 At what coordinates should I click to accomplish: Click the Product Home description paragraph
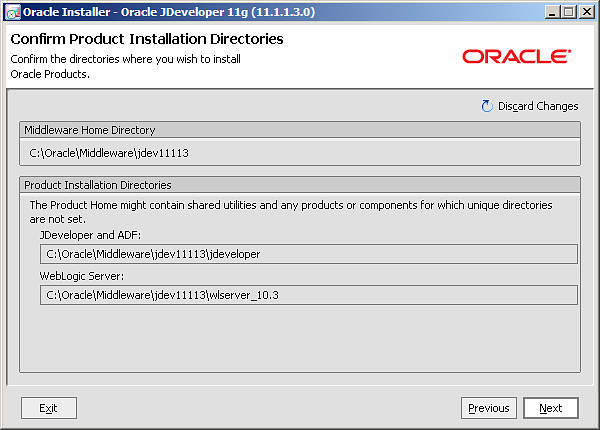[290, 210]
